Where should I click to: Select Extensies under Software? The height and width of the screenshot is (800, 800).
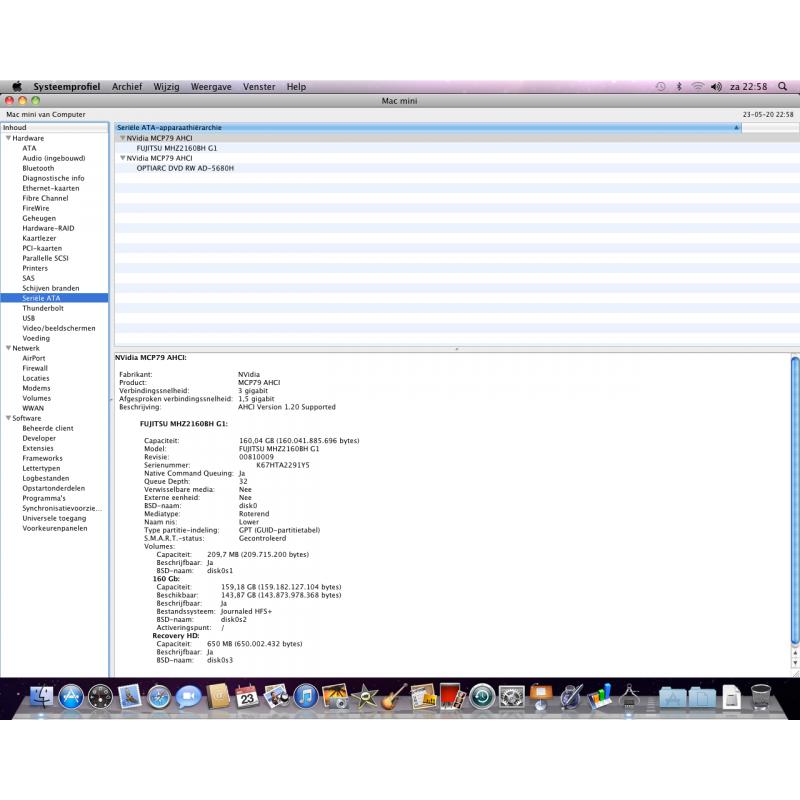tap(38, 448)
